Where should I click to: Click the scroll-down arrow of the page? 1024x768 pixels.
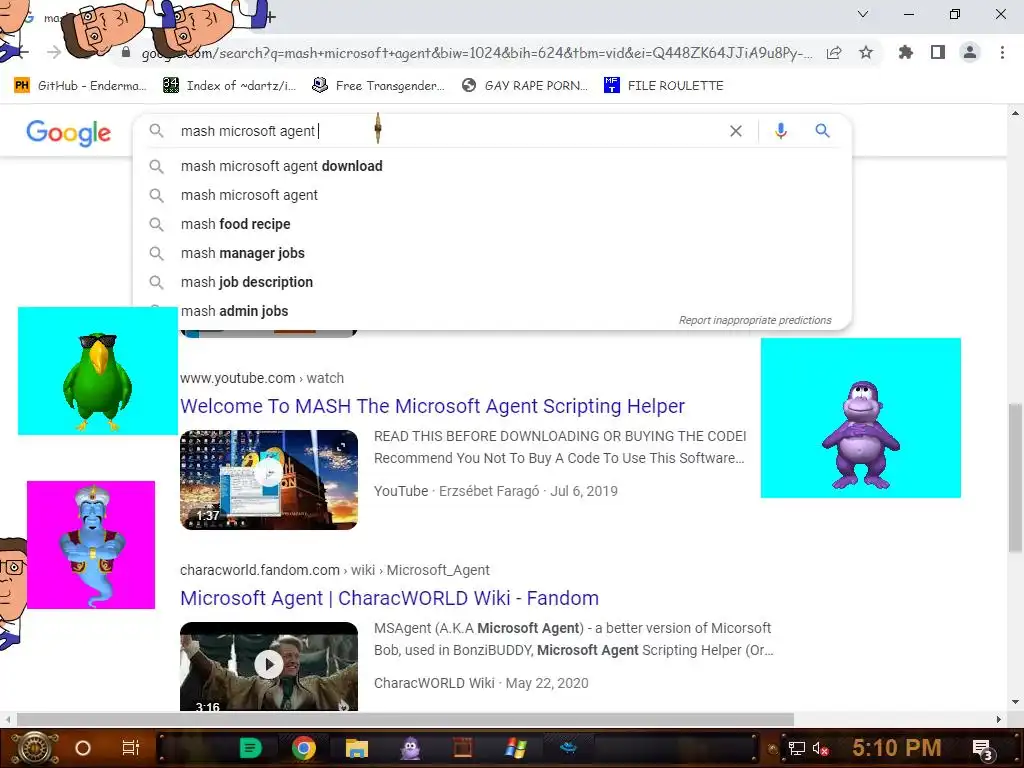click(1015, 703)
